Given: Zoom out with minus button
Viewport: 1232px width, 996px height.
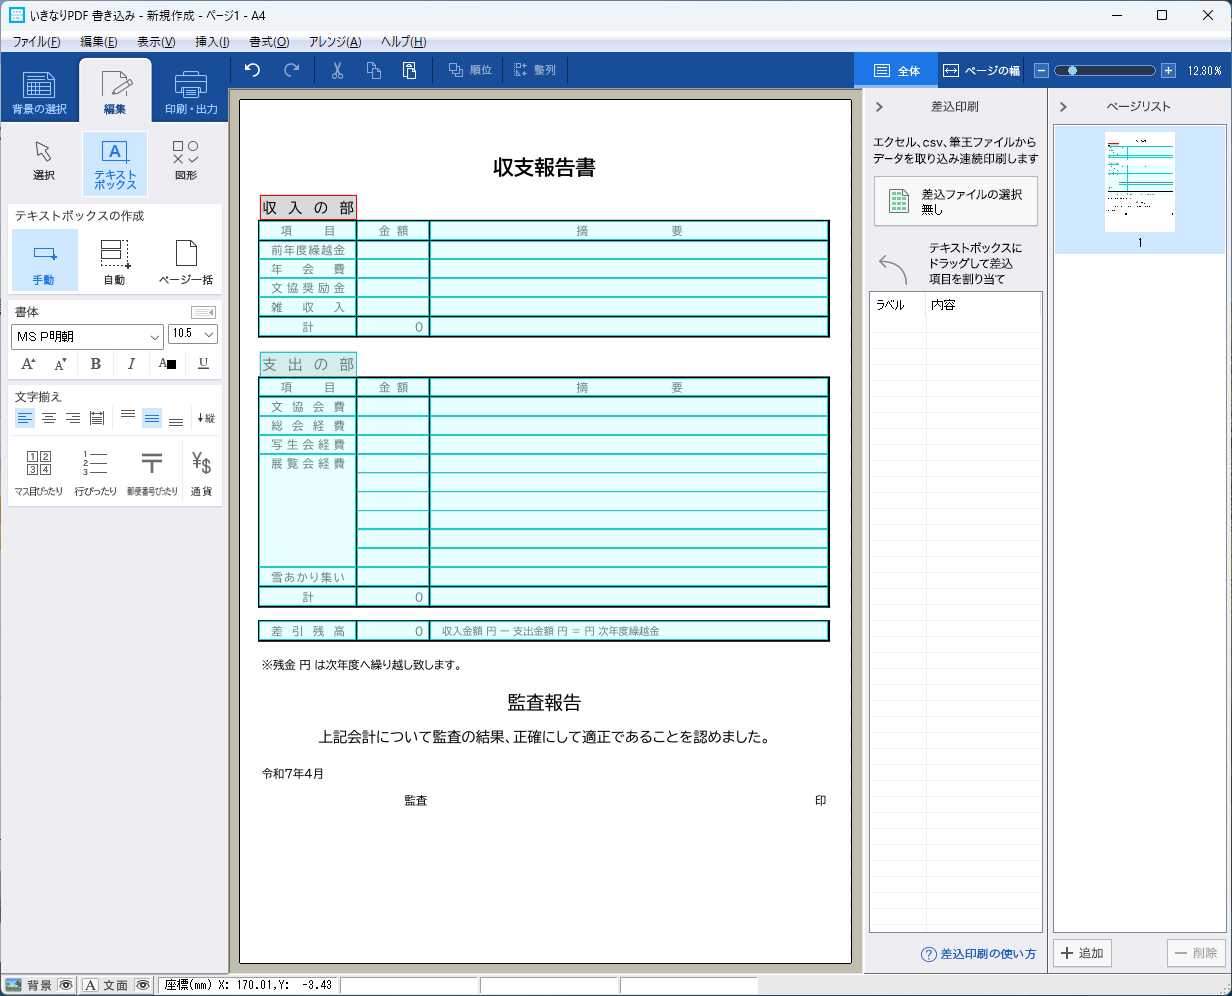Looking at the screenshot, I should [x=1041, y=71].
